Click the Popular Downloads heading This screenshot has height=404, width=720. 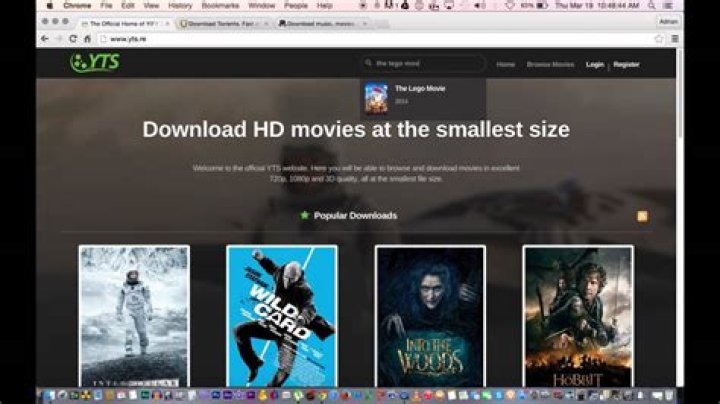(355, 215)
